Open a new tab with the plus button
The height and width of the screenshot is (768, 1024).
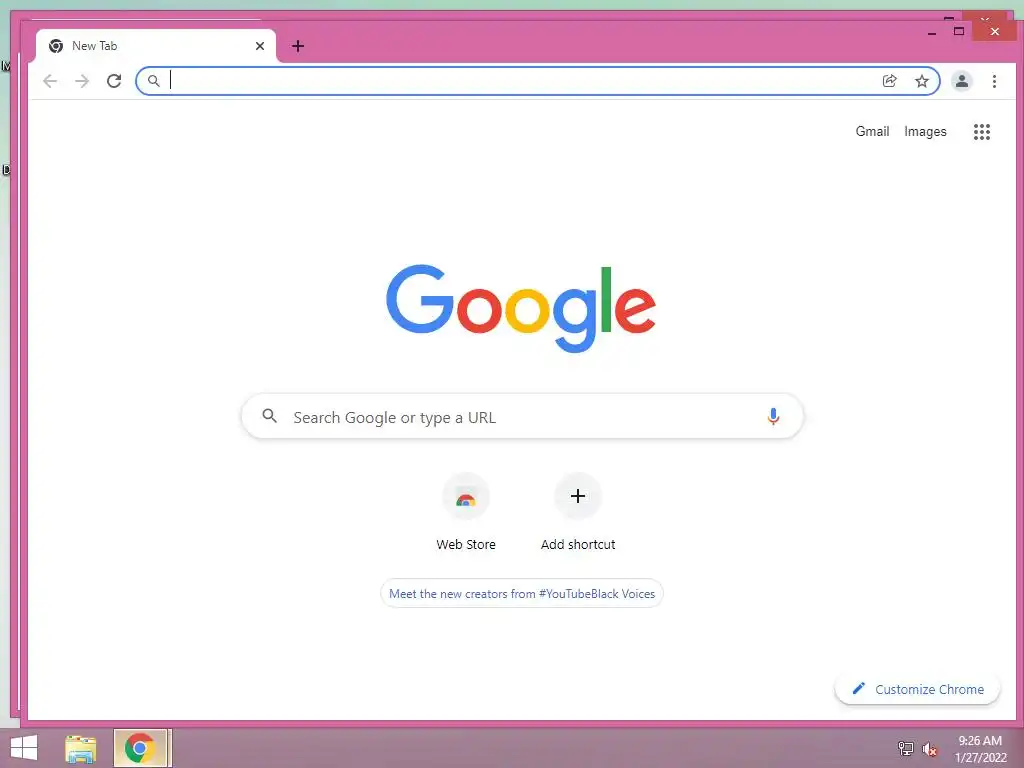[298, 46]
